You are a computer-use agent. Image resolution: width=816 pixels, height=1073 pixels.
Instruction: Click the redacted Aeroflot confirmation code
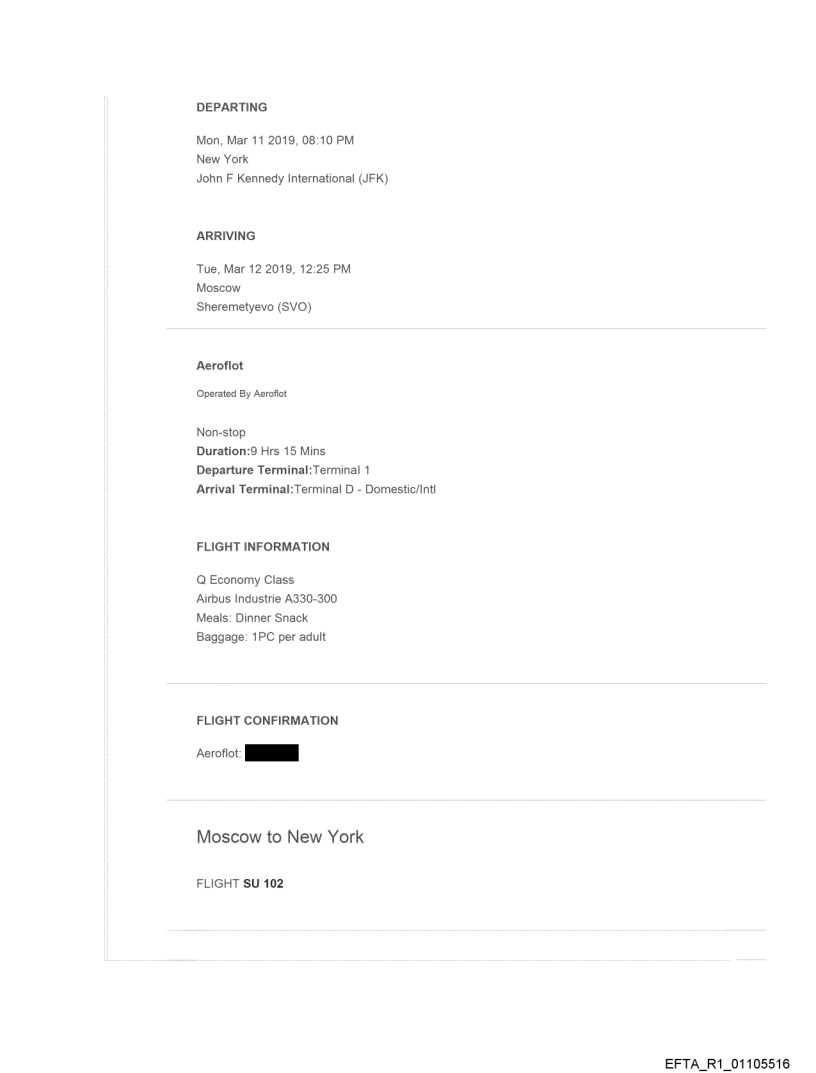(x=272, y=753)
